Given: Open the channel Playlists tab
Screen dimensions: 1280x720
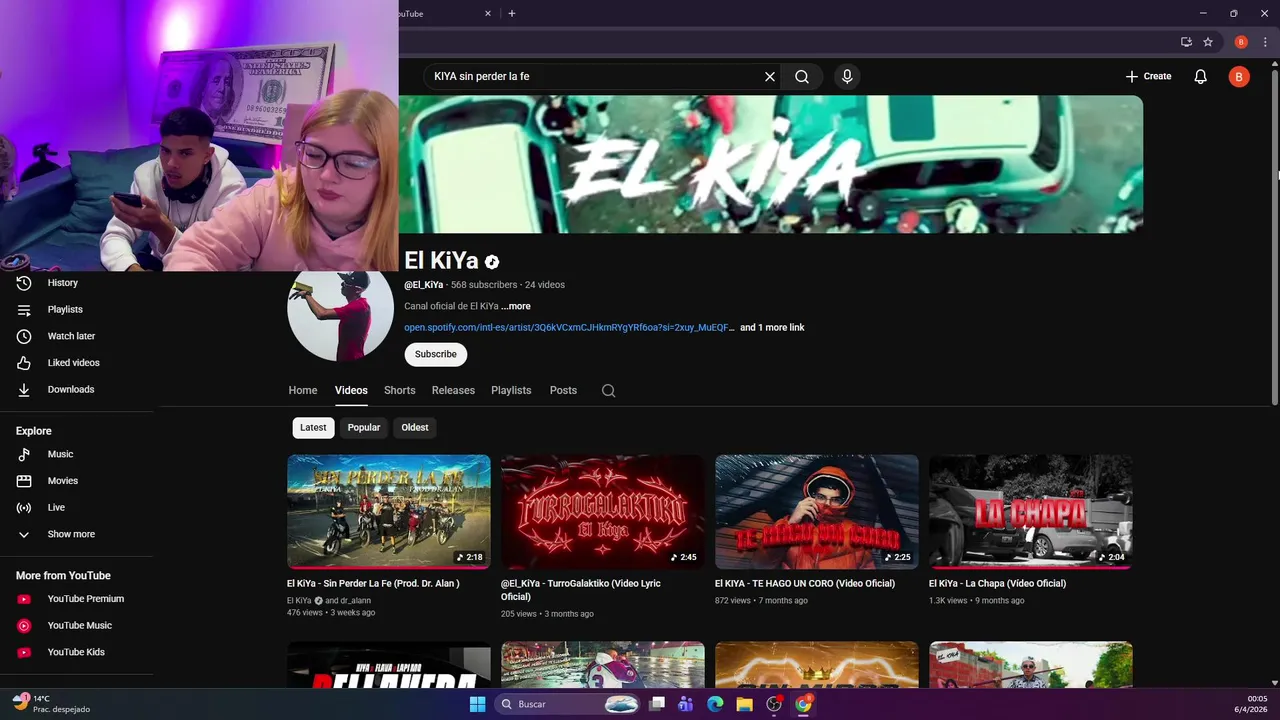Looking at the screenshot, I should pos(511,390).
